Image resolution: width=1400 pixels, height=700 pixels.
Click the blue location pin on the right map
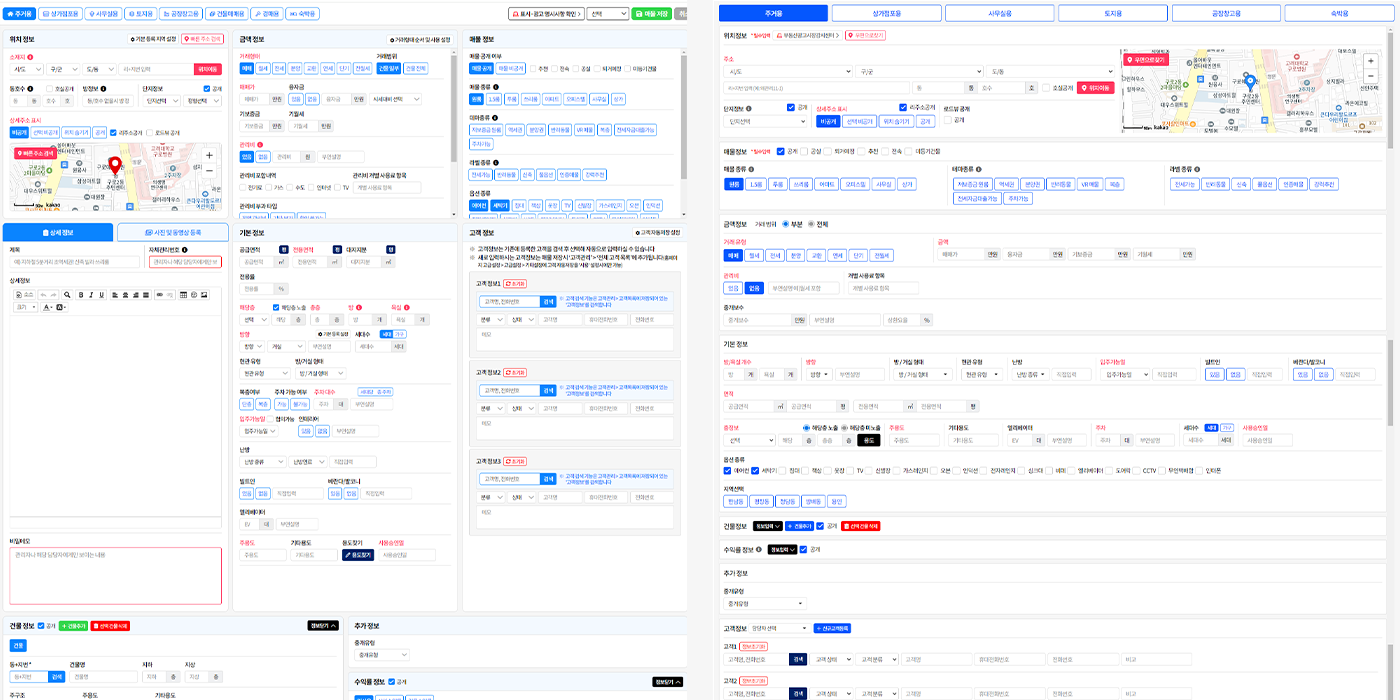pyautogui.click(x=1250, y=81)
